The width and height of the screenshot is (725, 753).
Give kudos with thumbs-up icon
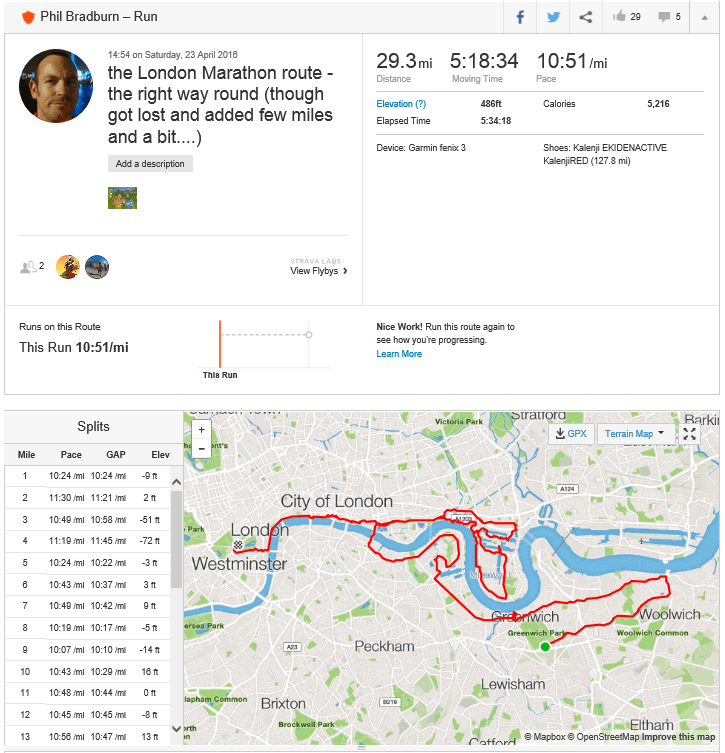click(x=619, y=17)
